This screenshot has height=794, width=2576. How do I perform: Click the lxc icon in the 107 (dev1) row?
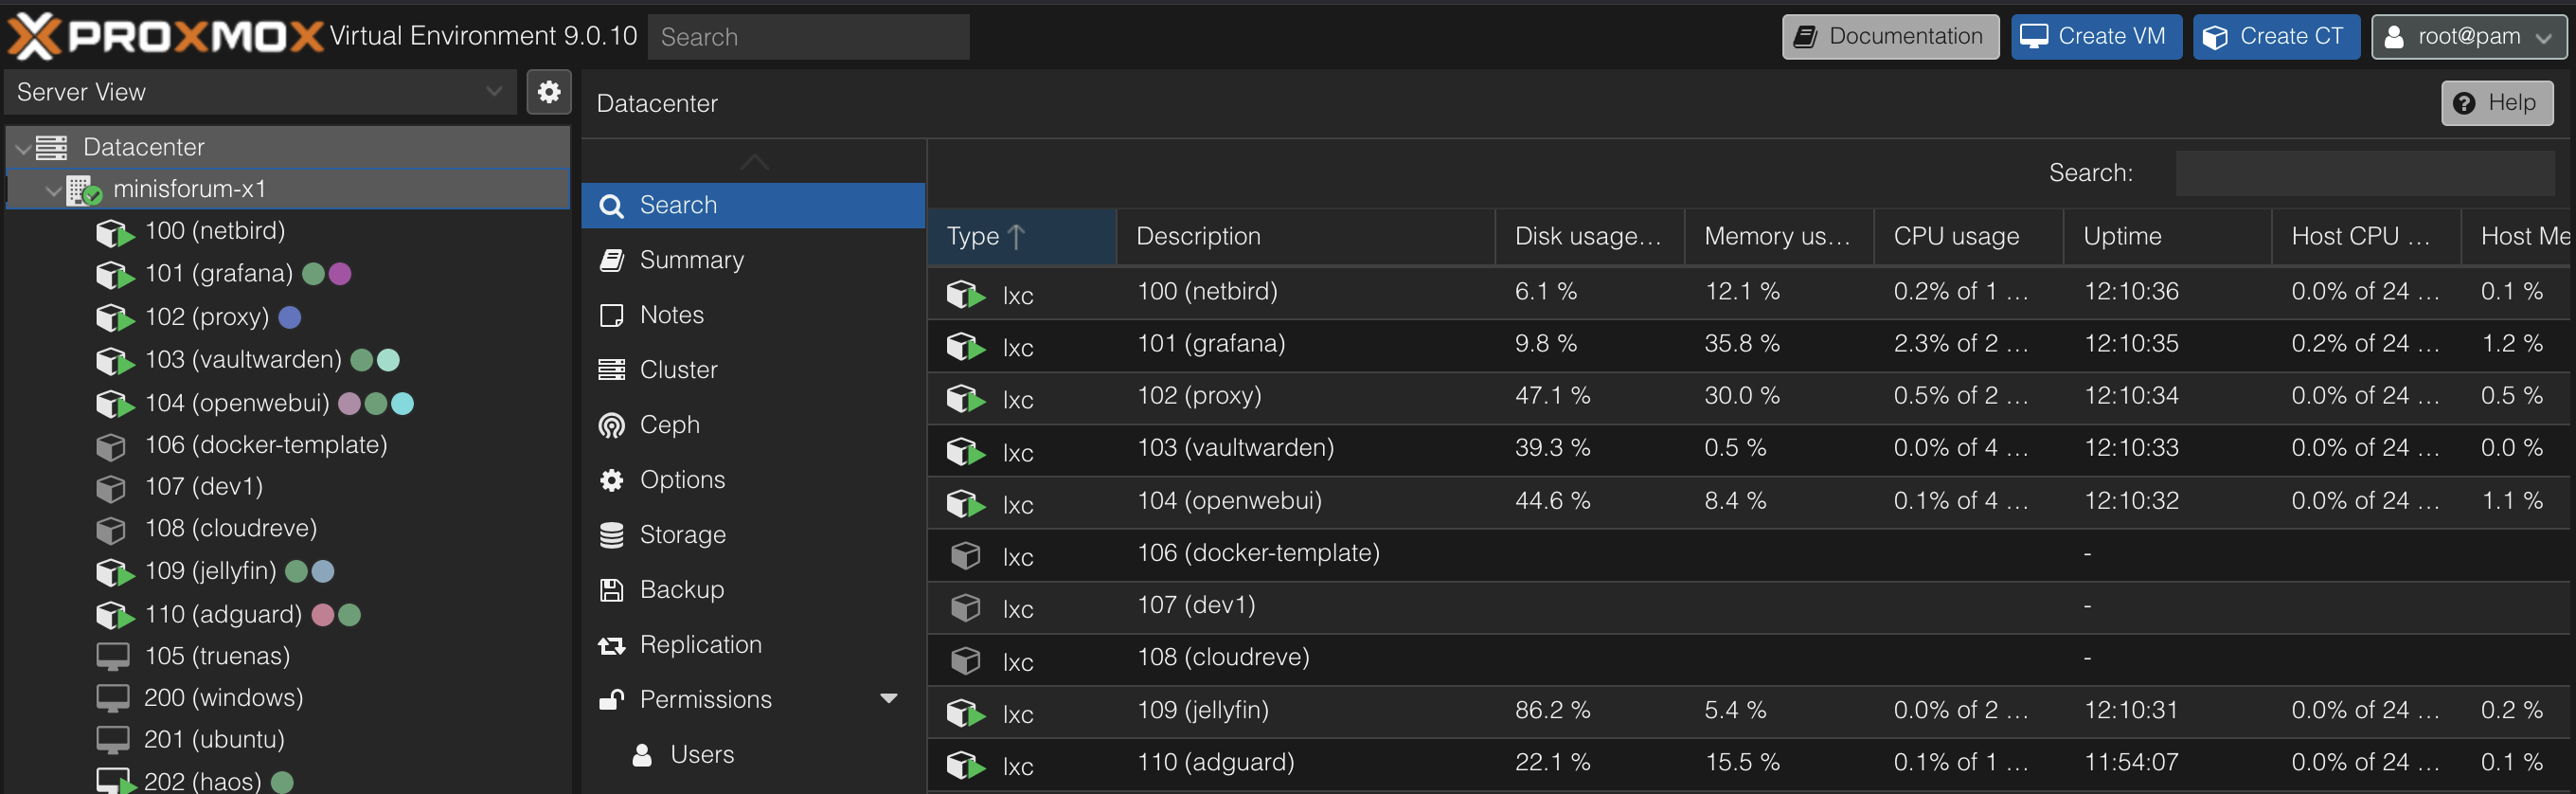pos(965,607)
